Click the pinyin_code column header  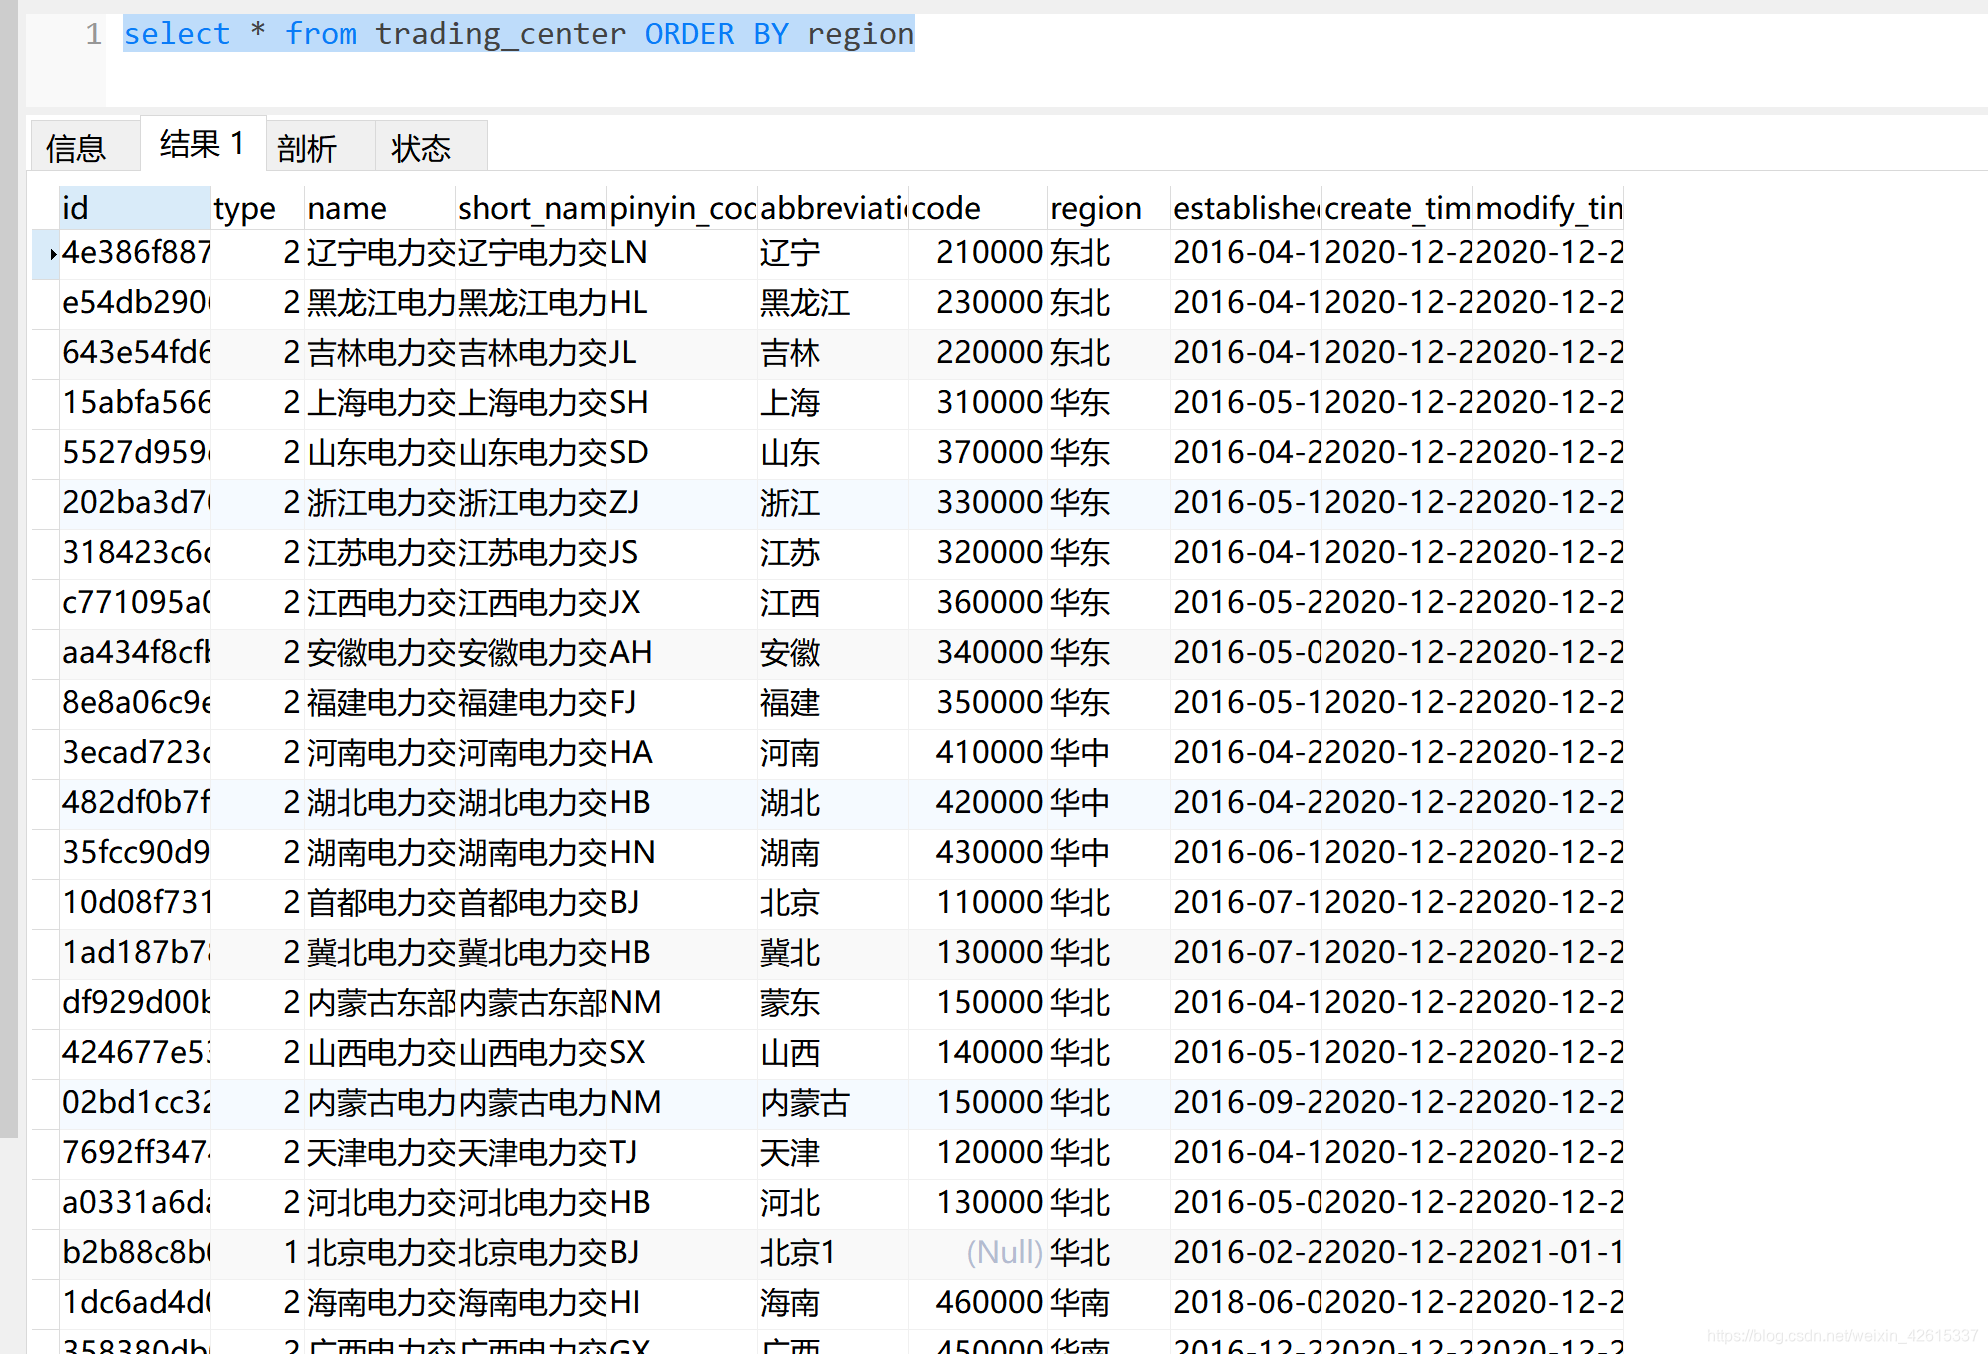point(682,208)
